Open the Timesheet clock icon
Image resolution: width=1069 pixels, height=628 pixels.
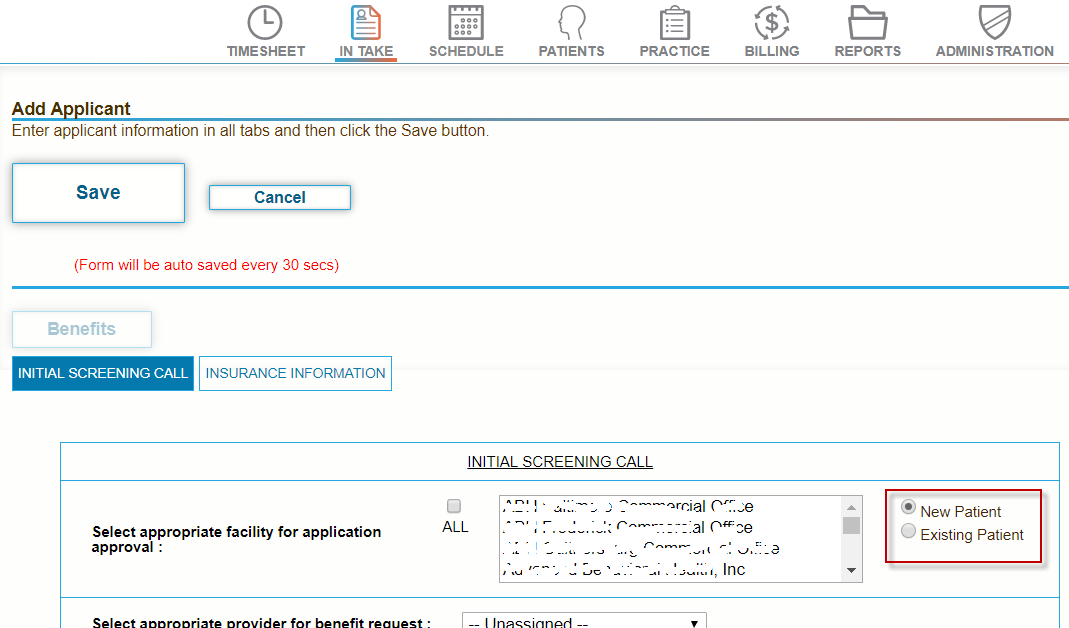click(265, 23)
